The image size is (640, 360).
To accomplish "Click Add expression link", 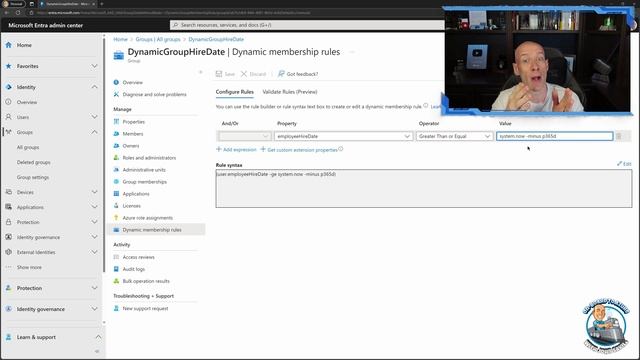I will pos(236,150).
